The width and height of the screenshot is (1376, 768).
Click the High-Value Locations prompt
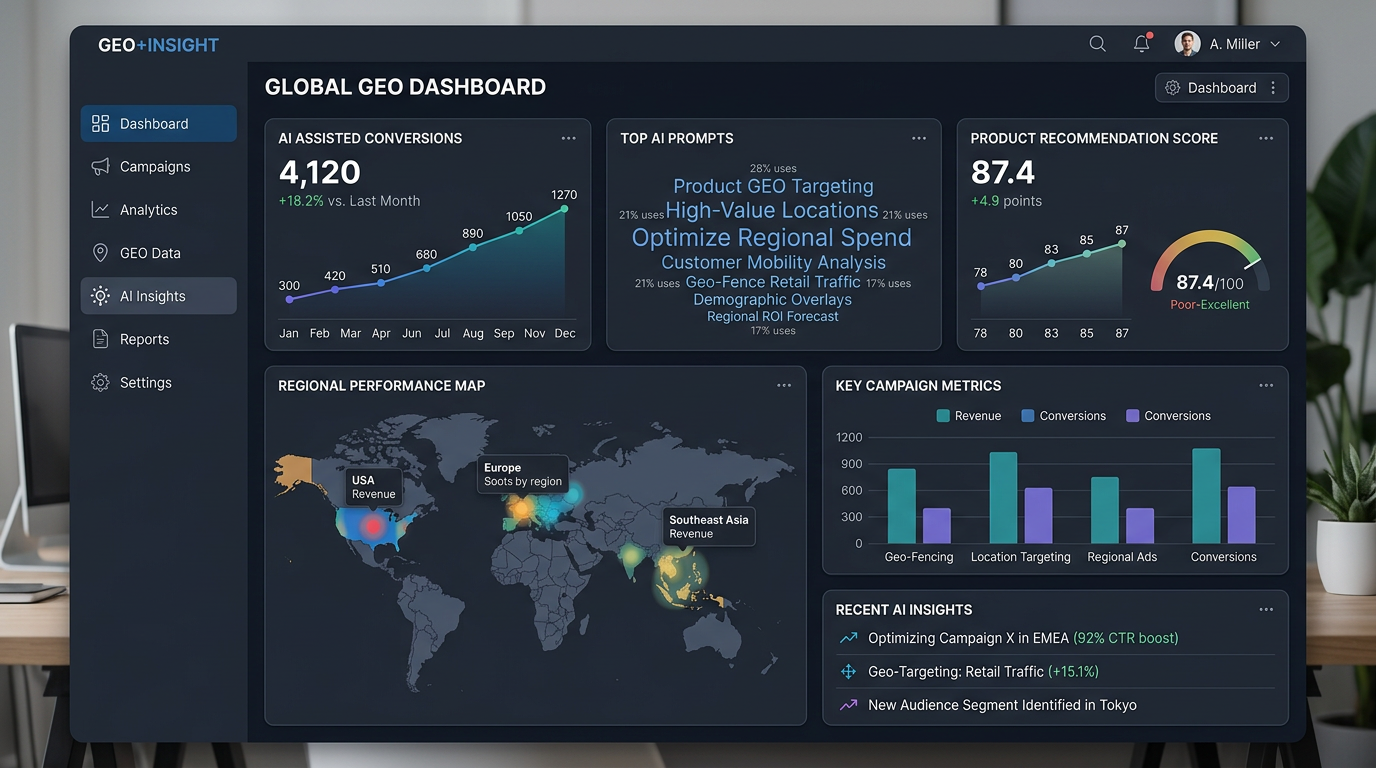[x=771, y=211]
